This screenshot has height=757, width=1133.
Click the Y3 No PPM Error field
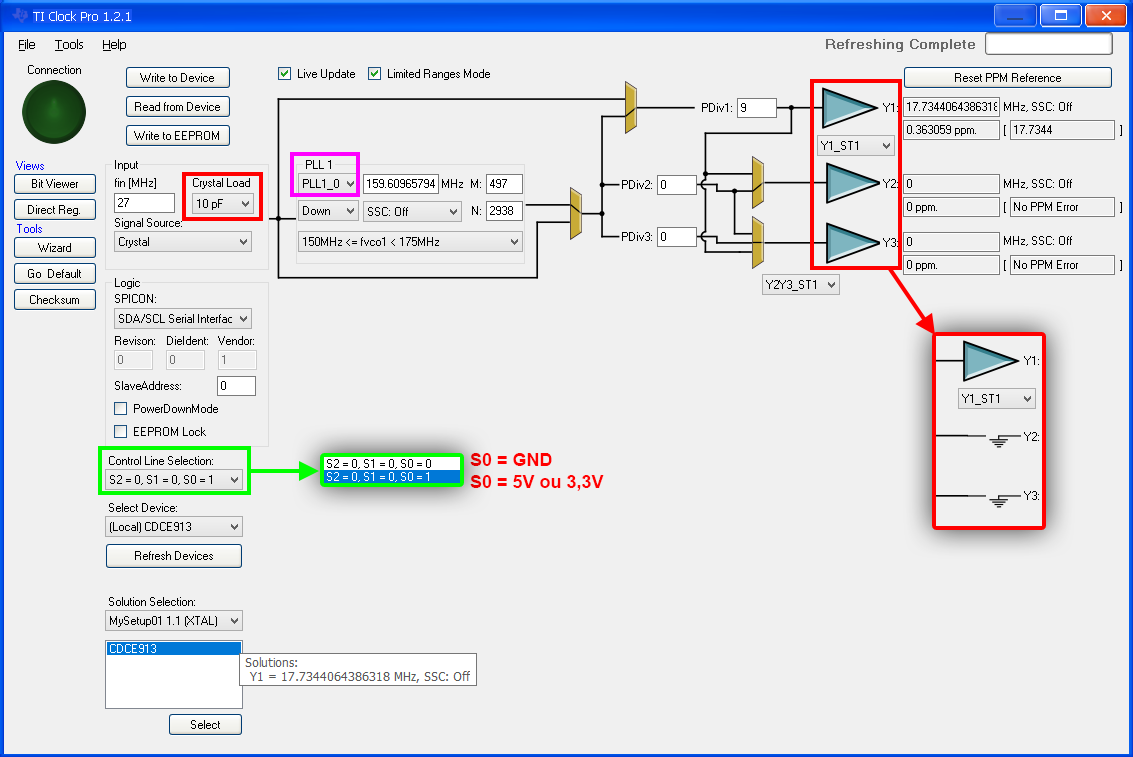pyautogui.click(x=1062, y=265)
